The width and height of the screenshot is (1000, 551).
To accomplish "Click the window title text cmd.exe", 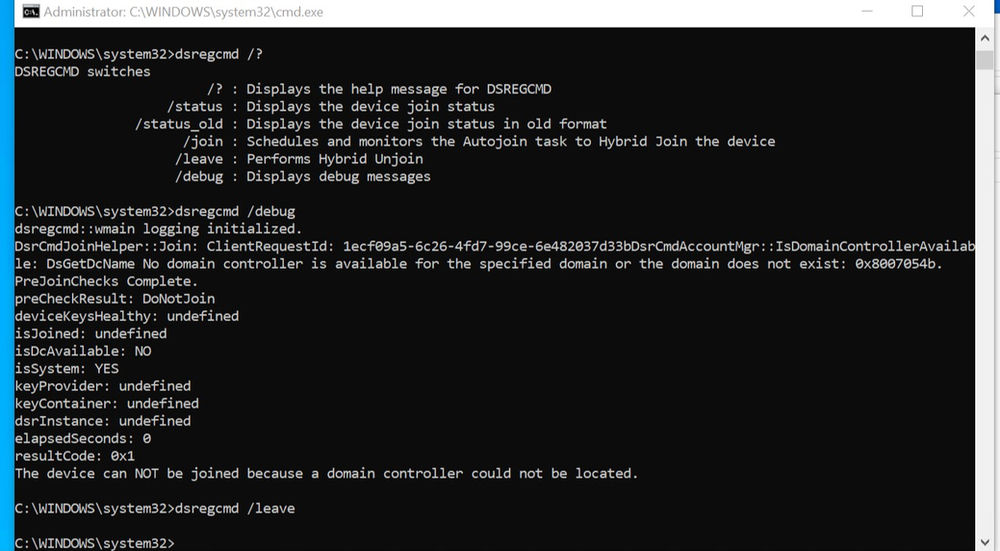I will tap(183, 12).
